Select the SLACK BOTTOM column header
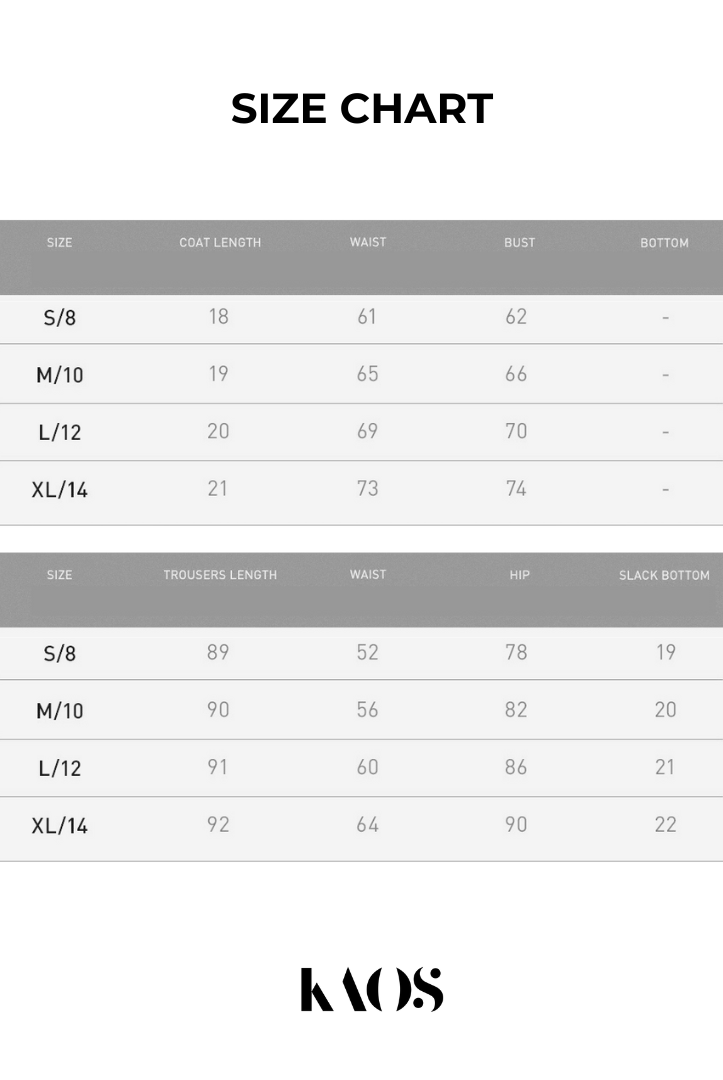 [664, 575]
